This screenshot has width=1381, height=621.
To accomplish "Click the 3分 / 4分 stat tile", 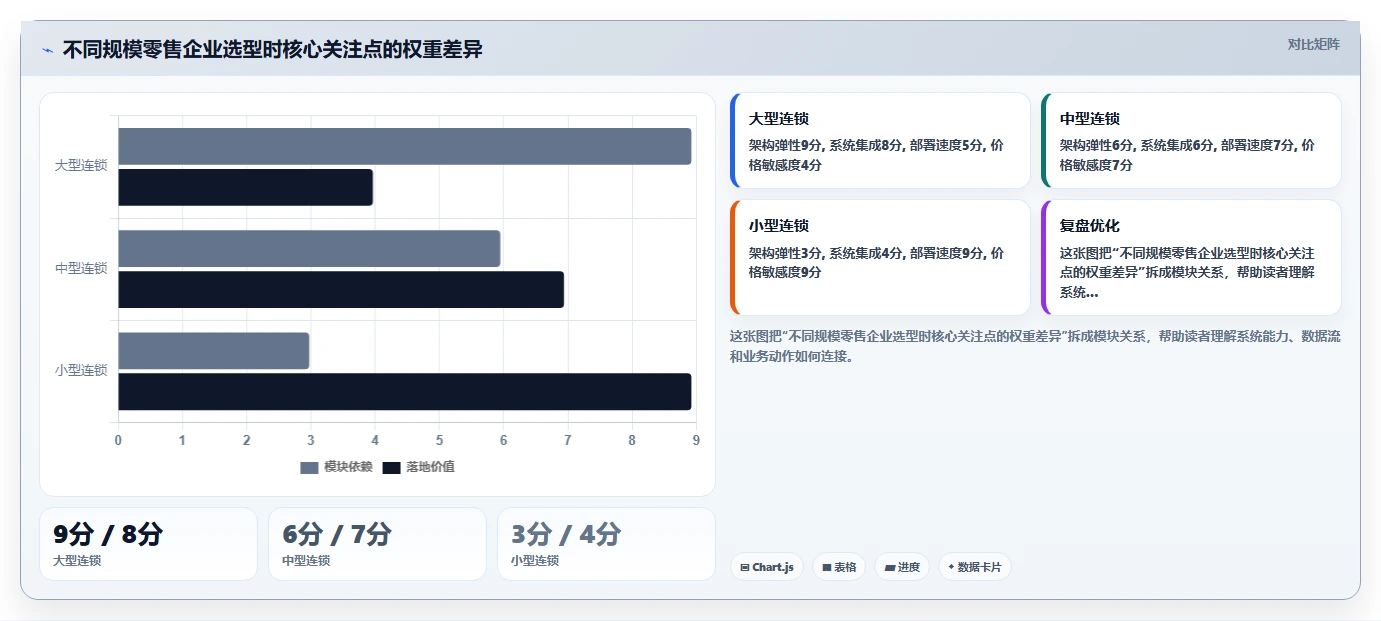I will 606,544.
